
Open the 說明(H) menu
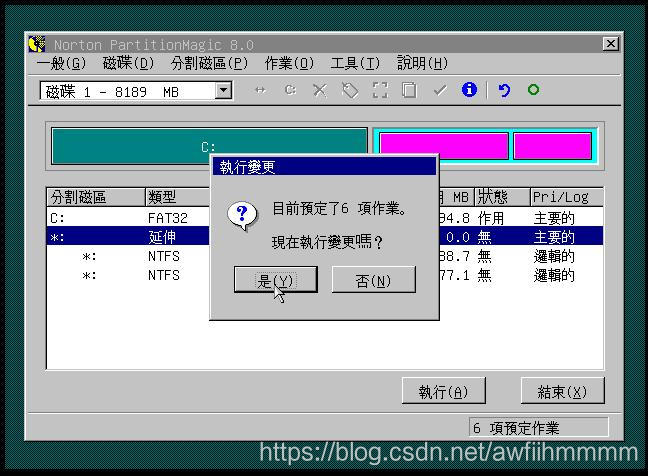pos(422,63)
